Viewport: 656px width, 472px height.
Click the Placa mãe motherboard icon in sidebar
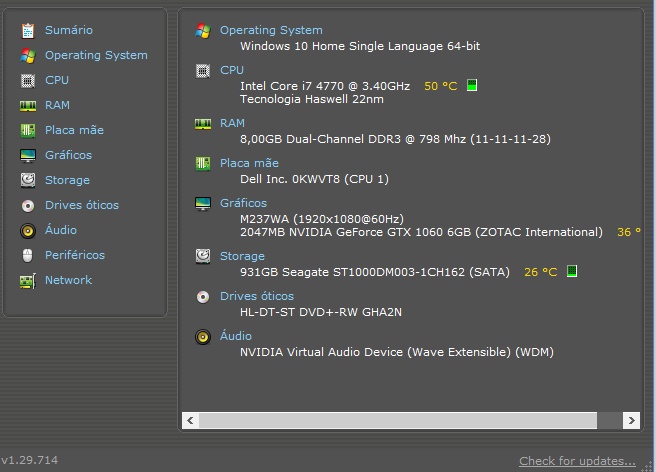click(x=28, y=131)
